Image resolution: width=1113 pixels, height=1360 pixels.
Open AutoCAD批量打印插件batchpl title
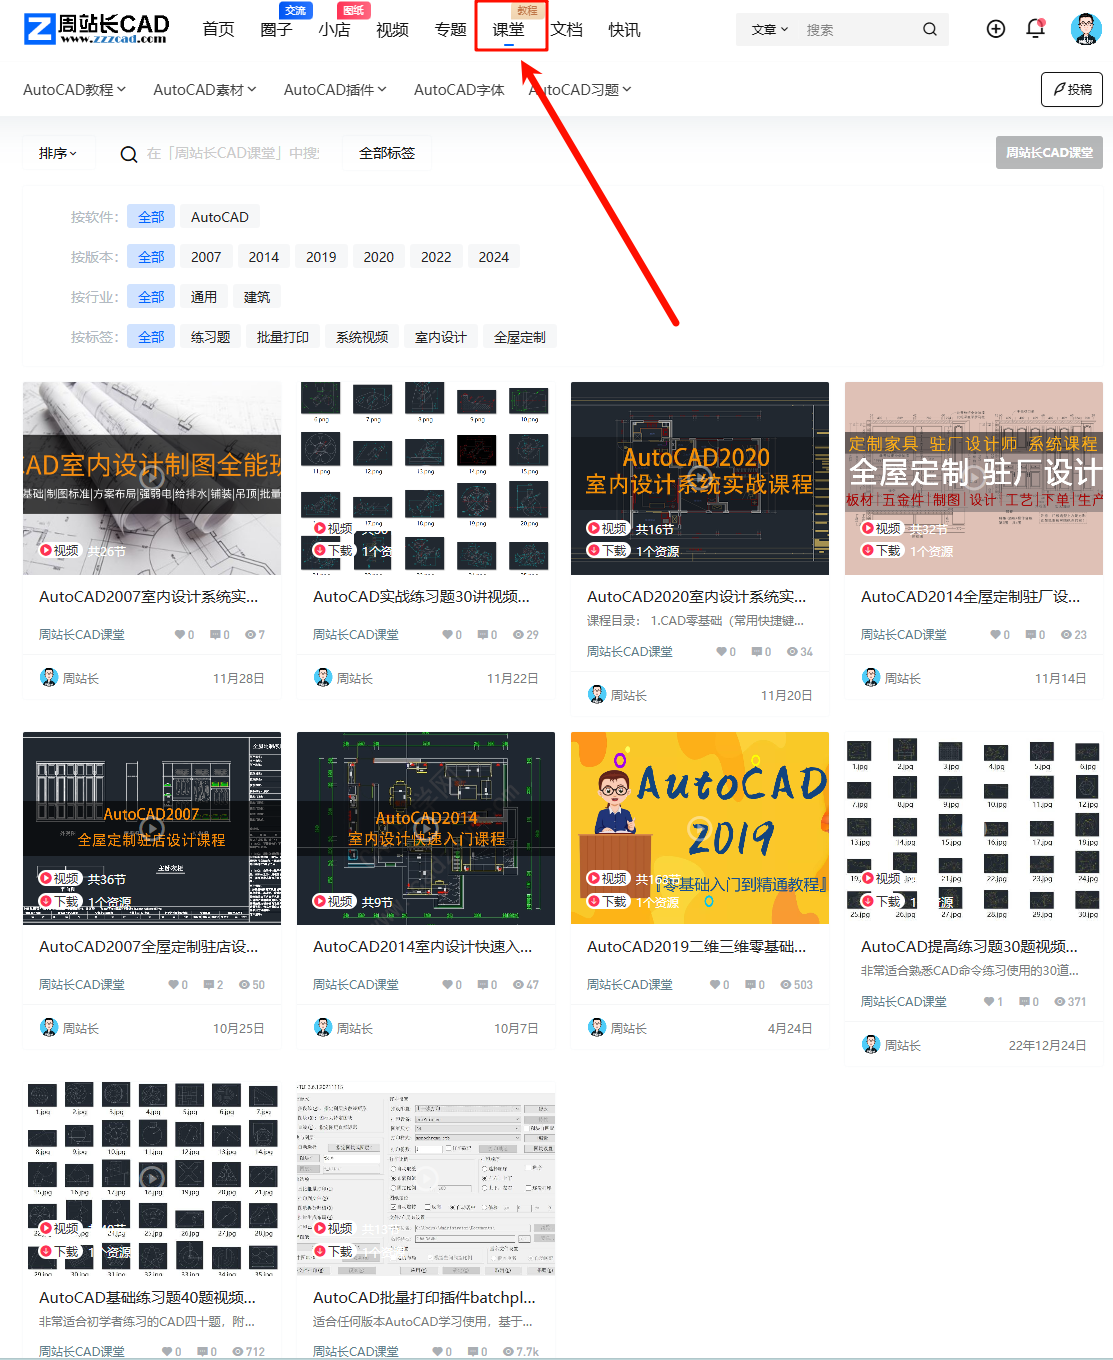click(424, 1297)
